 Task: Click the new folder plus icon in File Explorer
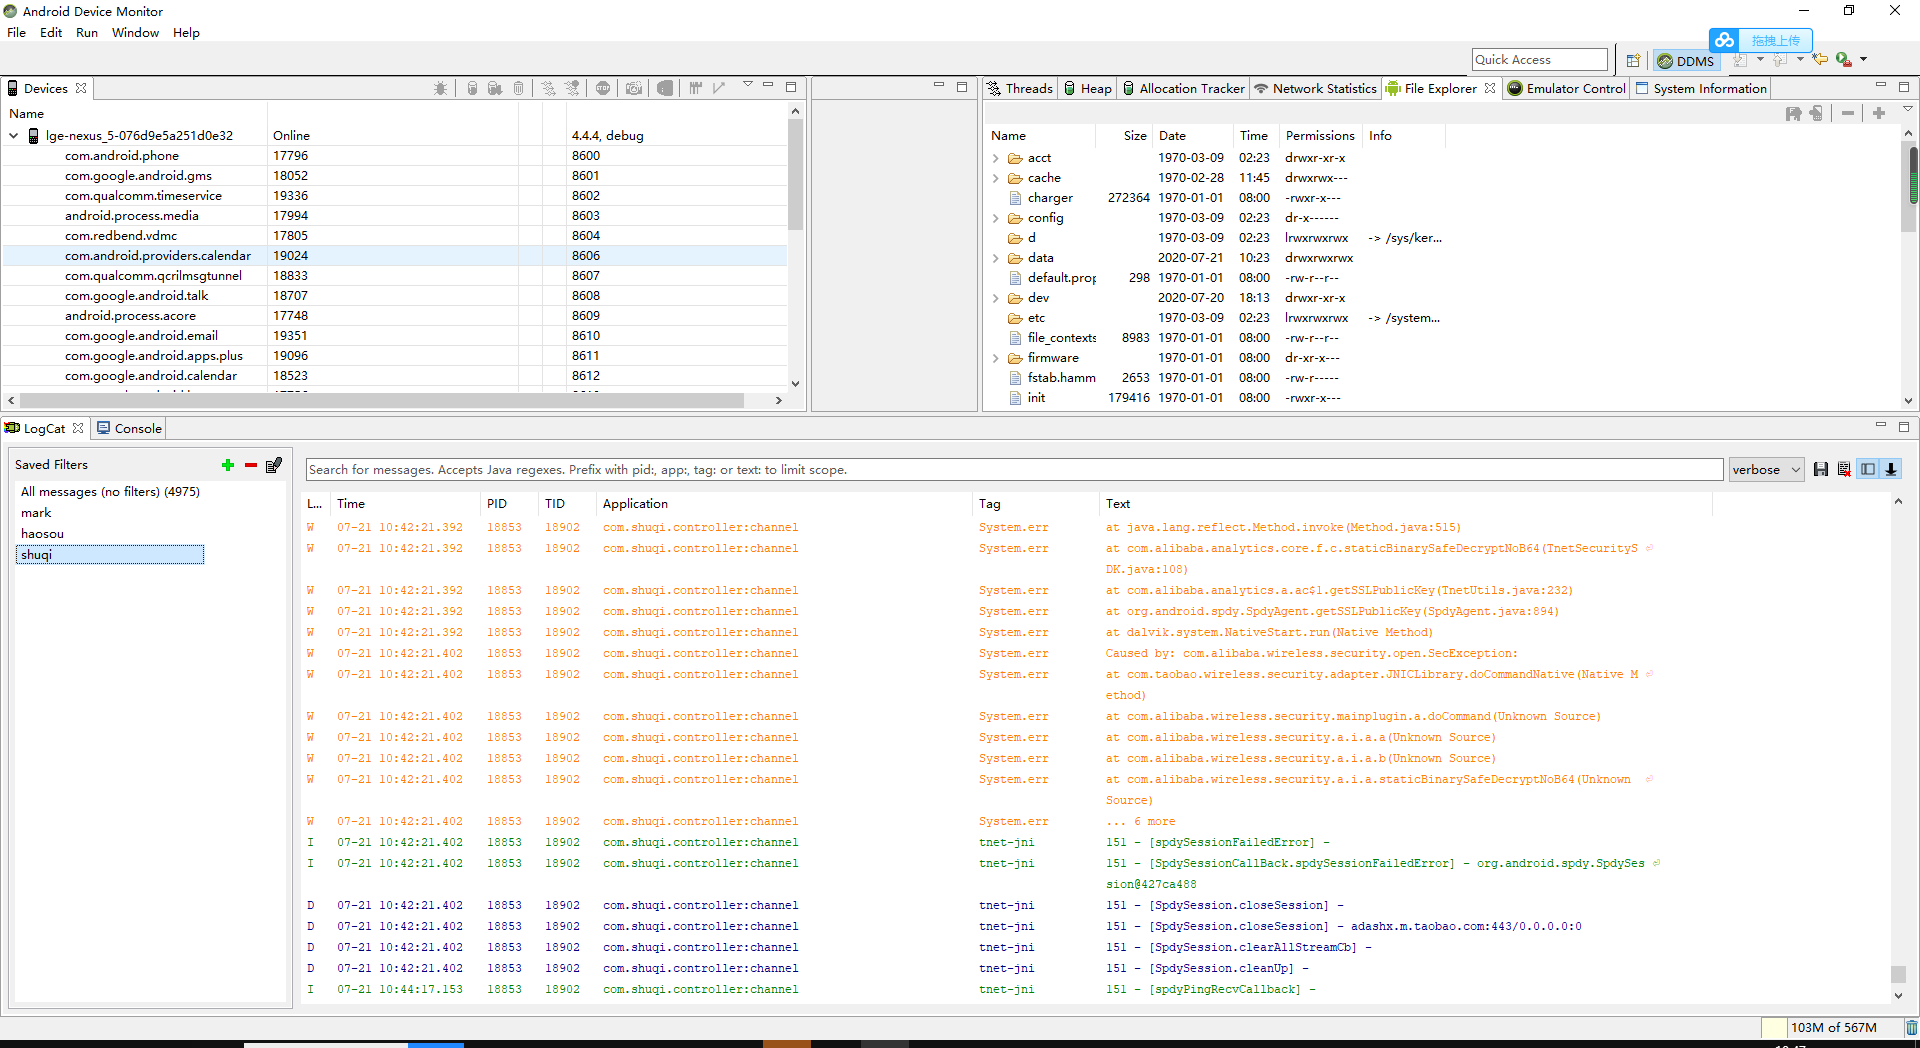tap(1879, 113)
